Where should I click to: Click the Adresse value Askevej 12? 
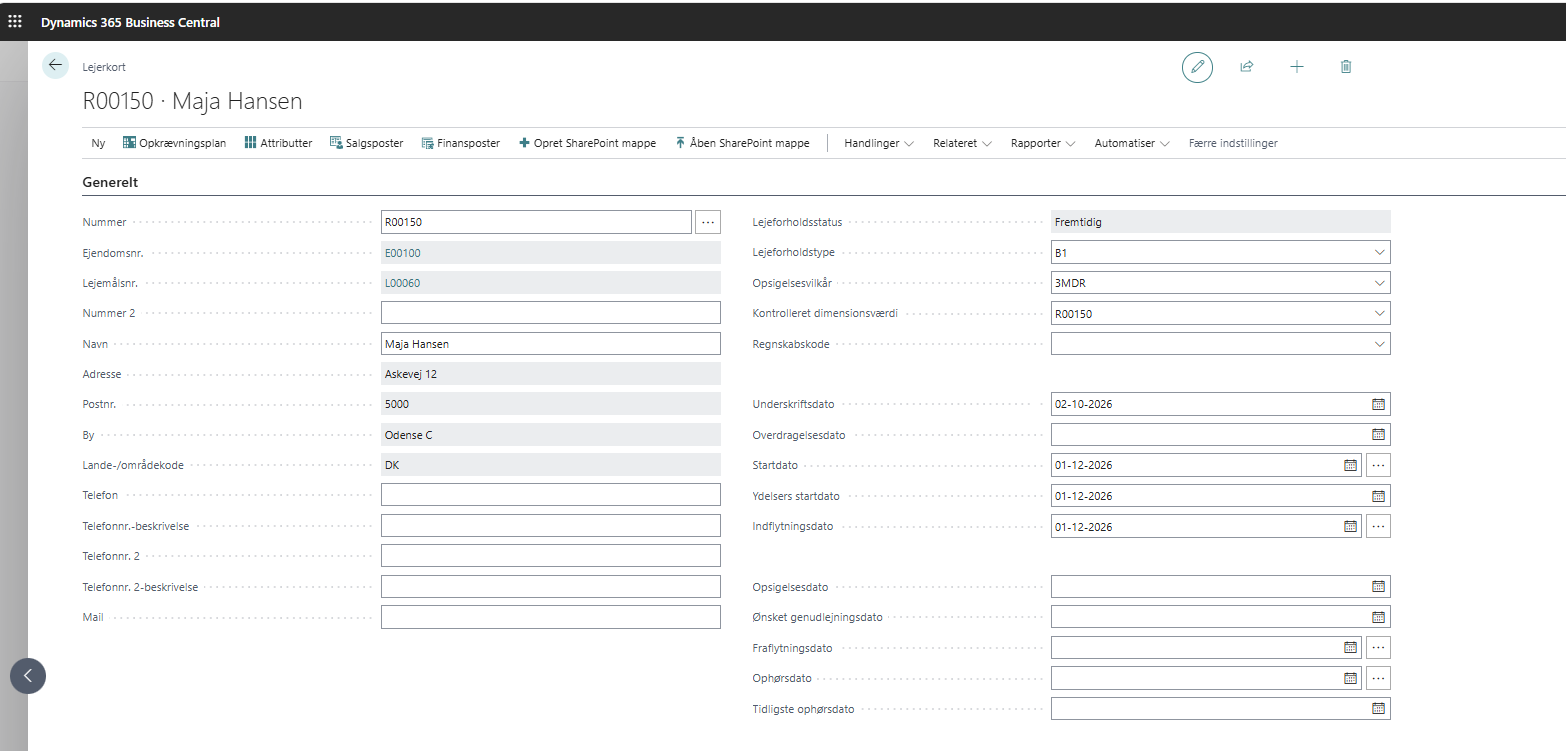[x=551, y=374]
